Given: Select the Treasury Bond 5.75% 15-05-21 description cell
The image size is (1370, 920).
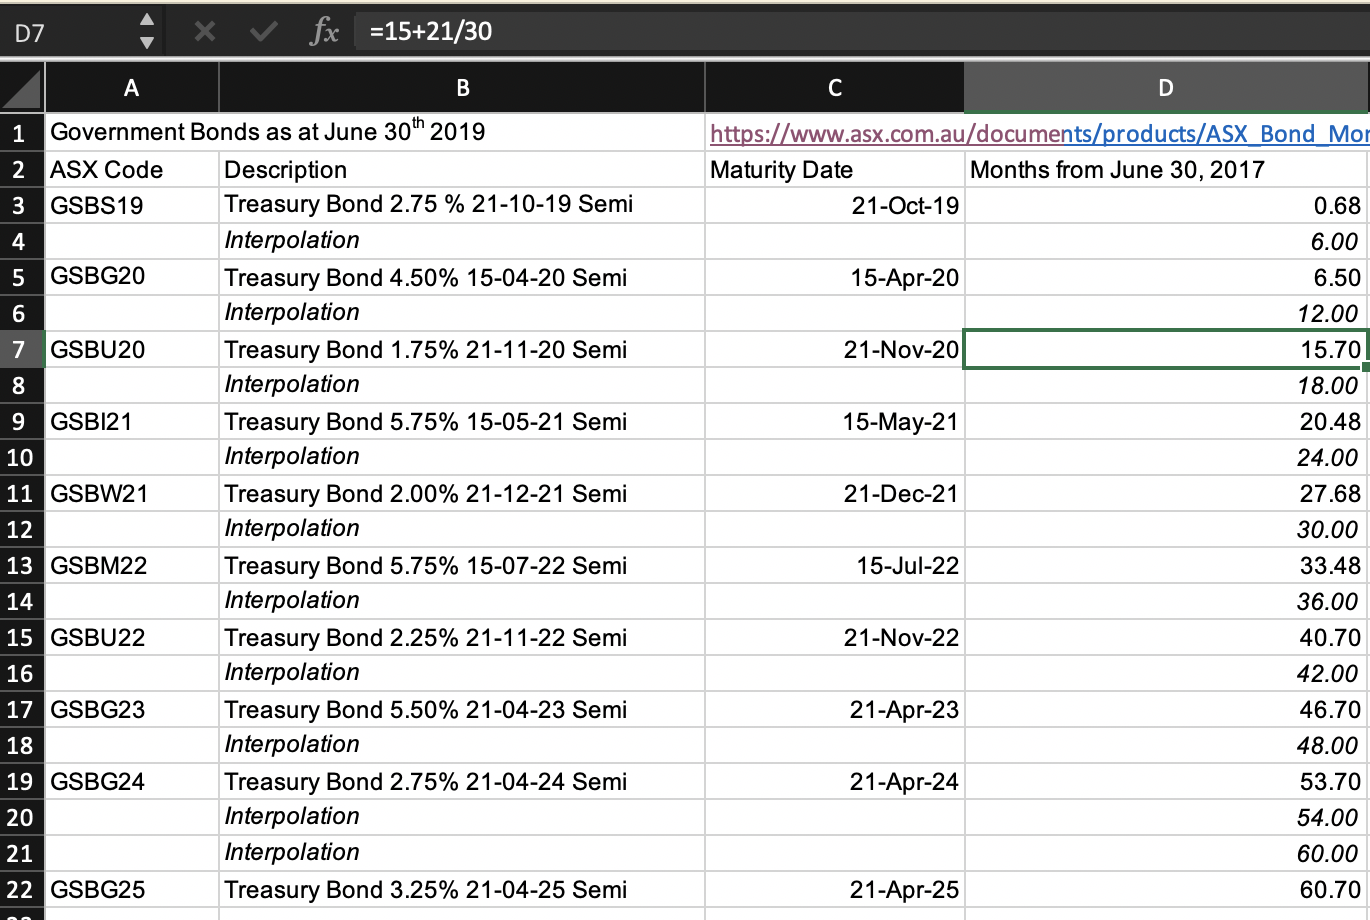Looking at the screenshot, I should [x=460, y=421].
